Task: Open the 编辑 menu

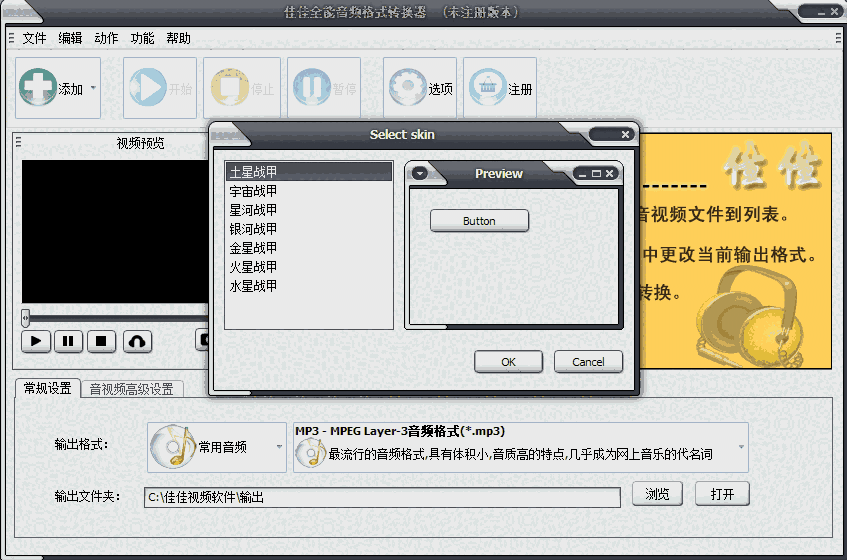Action: click(x=70, y=38)
